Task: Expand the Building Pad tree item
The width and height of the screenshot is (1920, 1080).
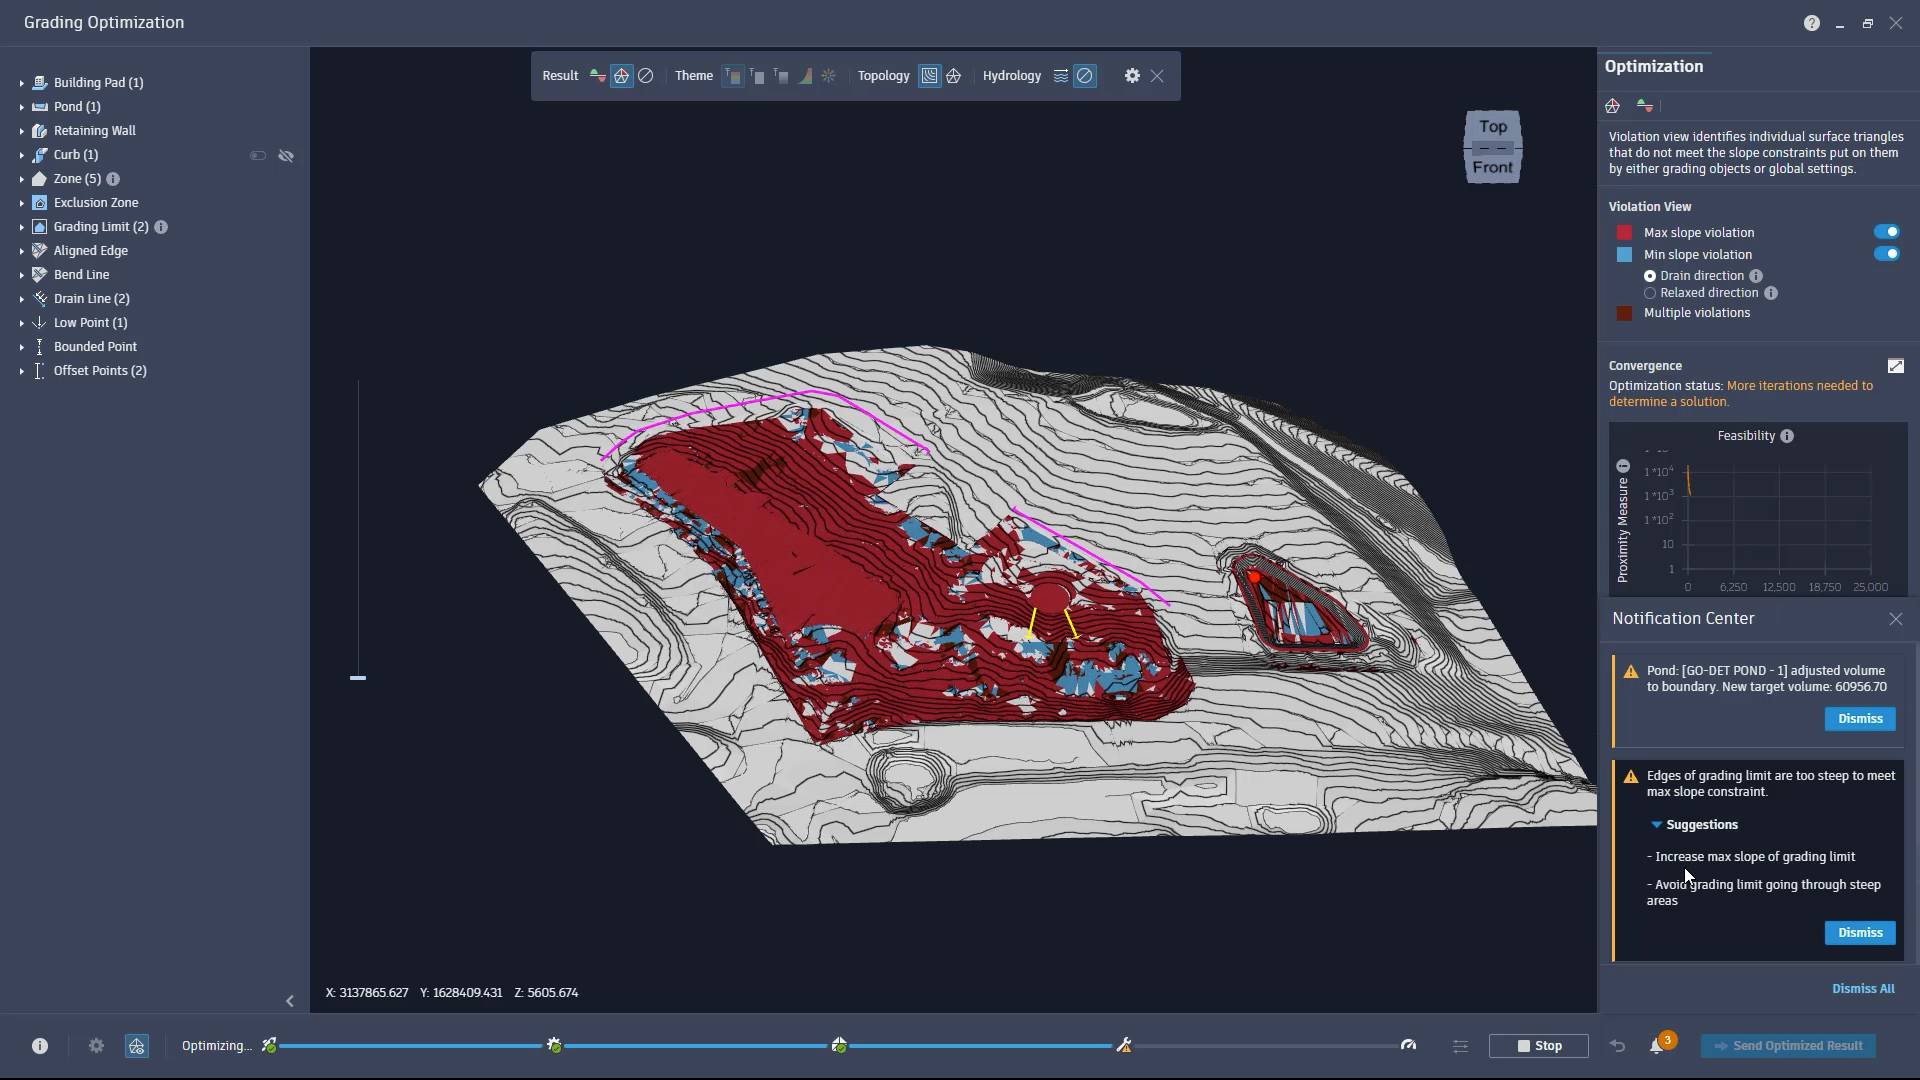Action: pyautogui.click(x=22, y=82)
